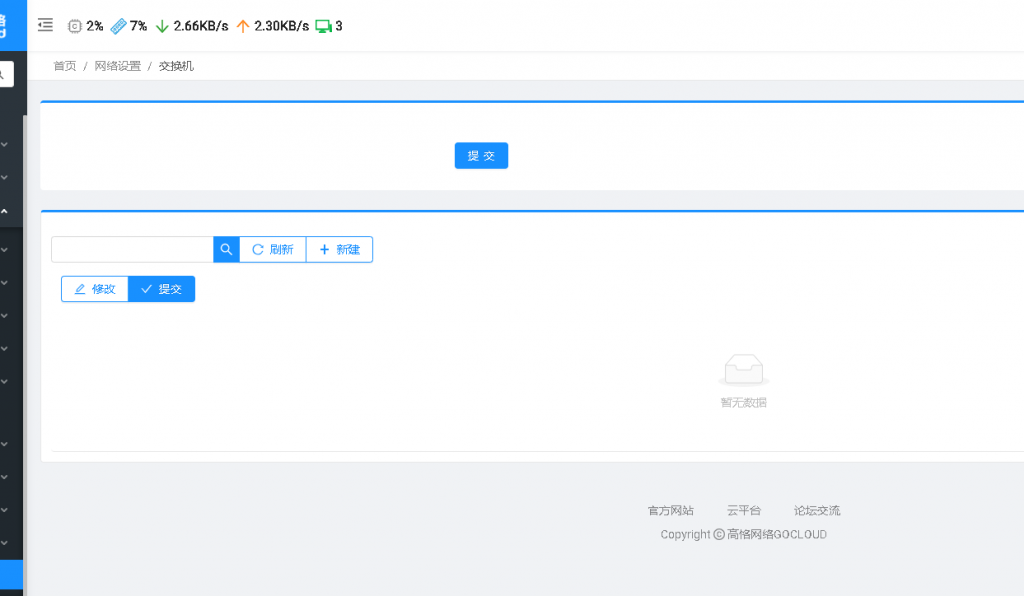Collapse the expanded sidebar menu with up chevron

(x=4, y=212)
